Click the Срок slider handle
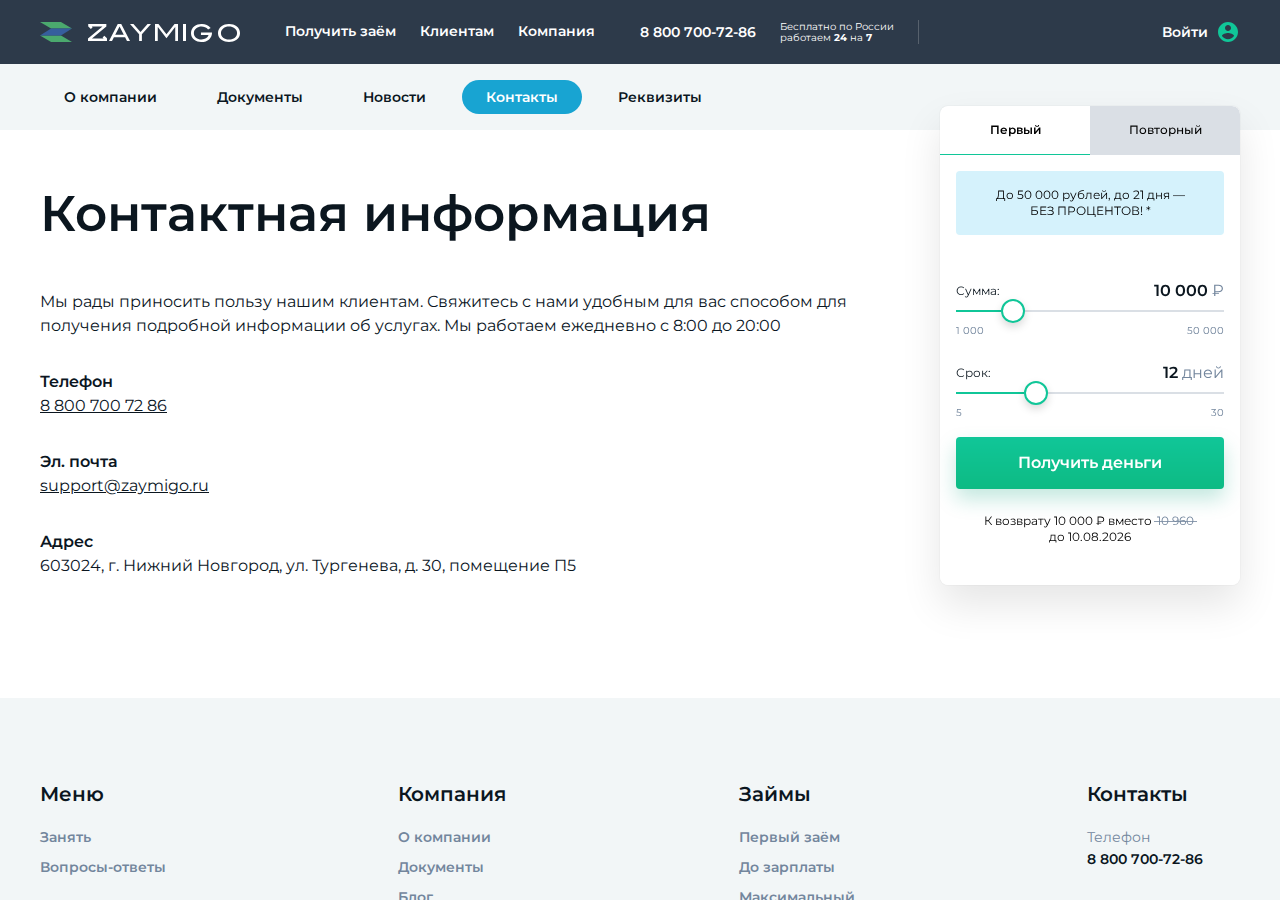The height and width of the screenshot is (900, 1280). tap(1036, 393)
